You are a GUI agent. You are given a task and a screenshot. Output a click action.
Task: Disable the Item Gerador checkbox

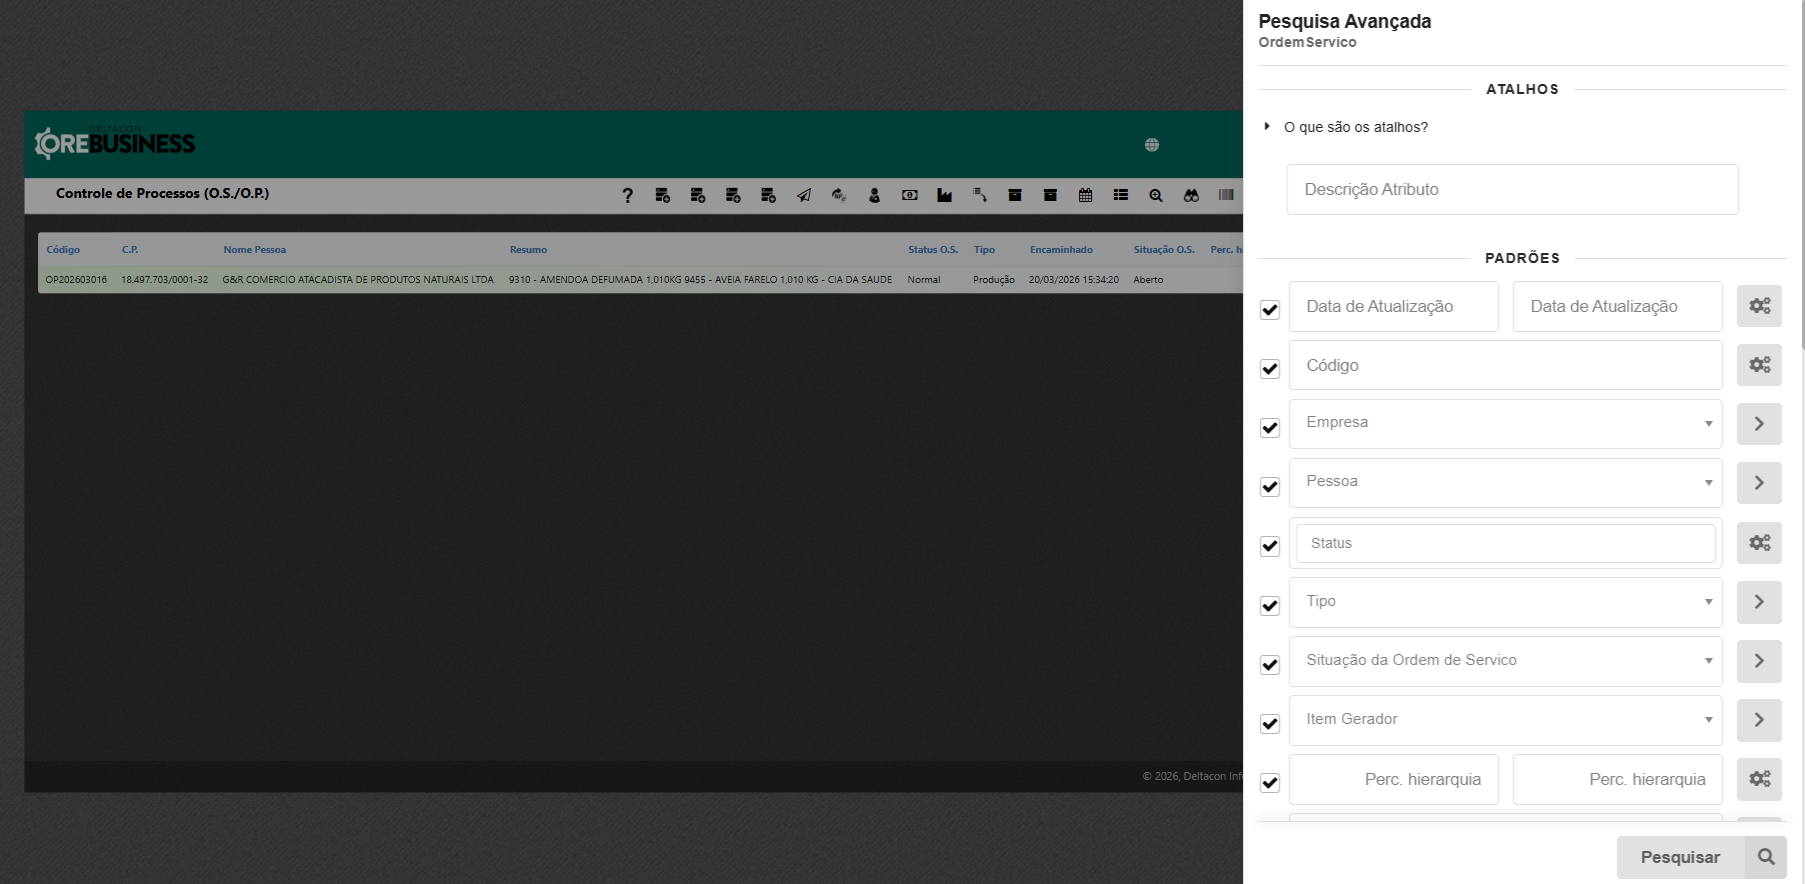(1270, 724)
